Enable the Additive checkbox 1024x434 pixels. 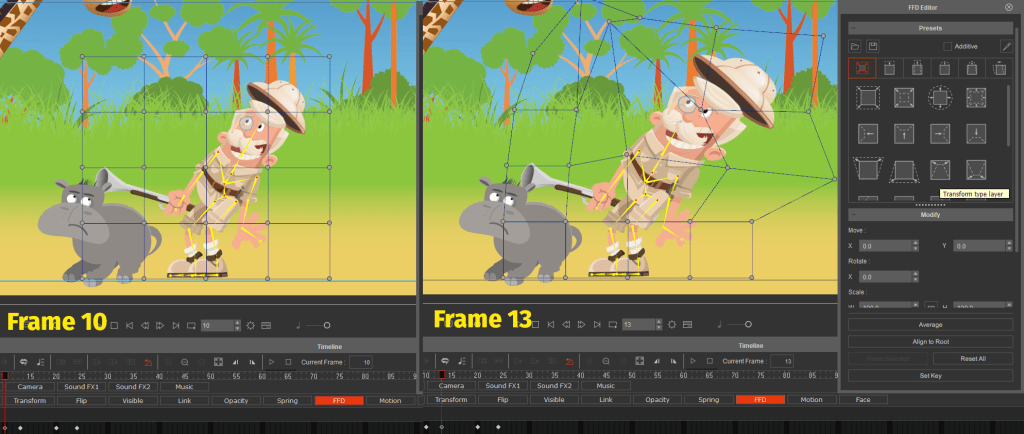tap(947, 46)
